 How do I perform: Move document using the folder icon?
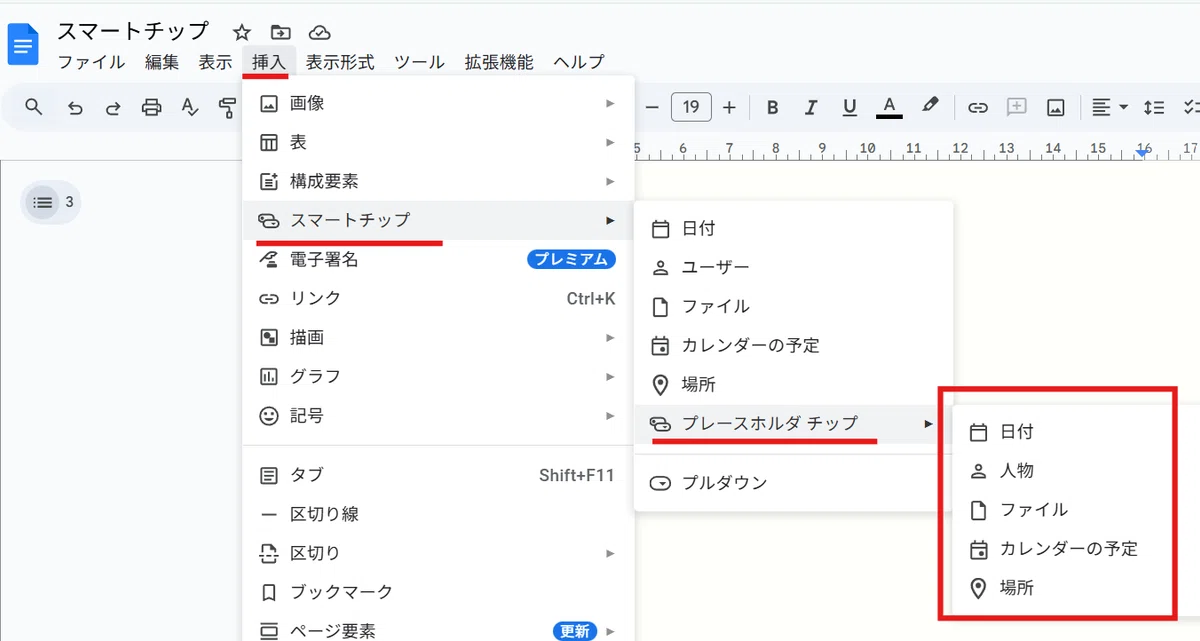pyautogui.click(x=281, y=32)
